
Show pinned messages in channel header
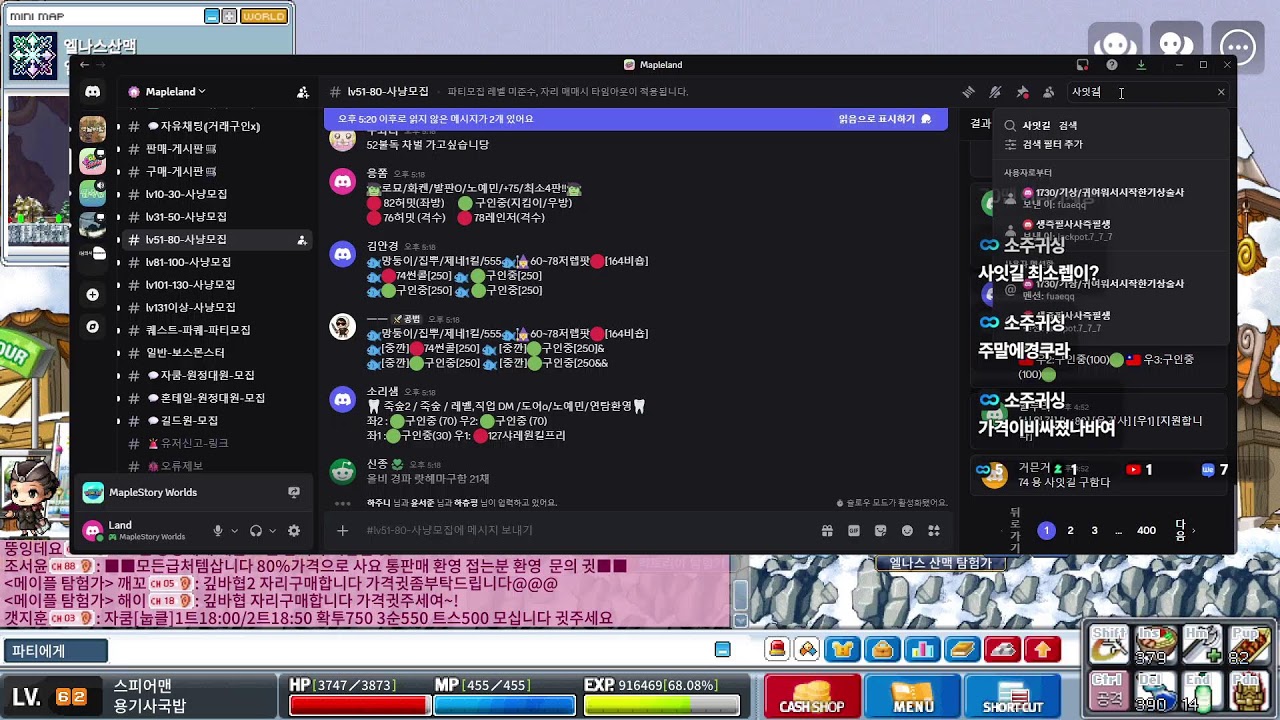pyautogui.click(x=1022, y=92)
